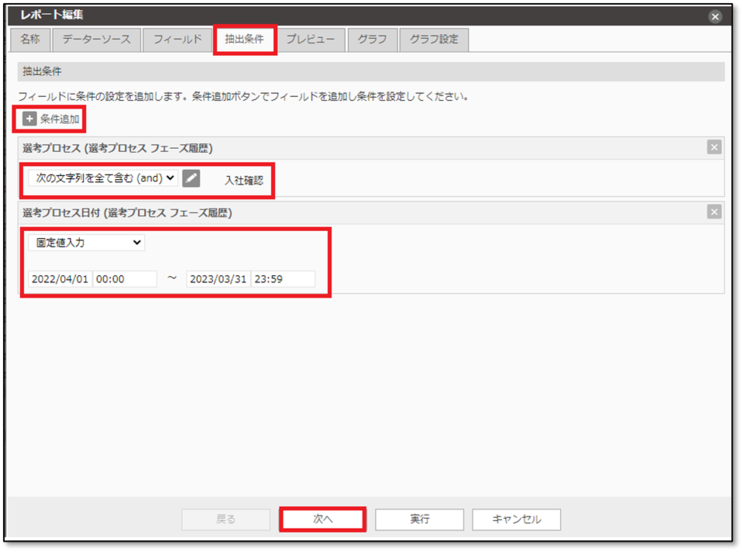This screenshot has width=743, height=552.
Task: Select the 抽出条件 tab
Action: [x=244, y=39]
